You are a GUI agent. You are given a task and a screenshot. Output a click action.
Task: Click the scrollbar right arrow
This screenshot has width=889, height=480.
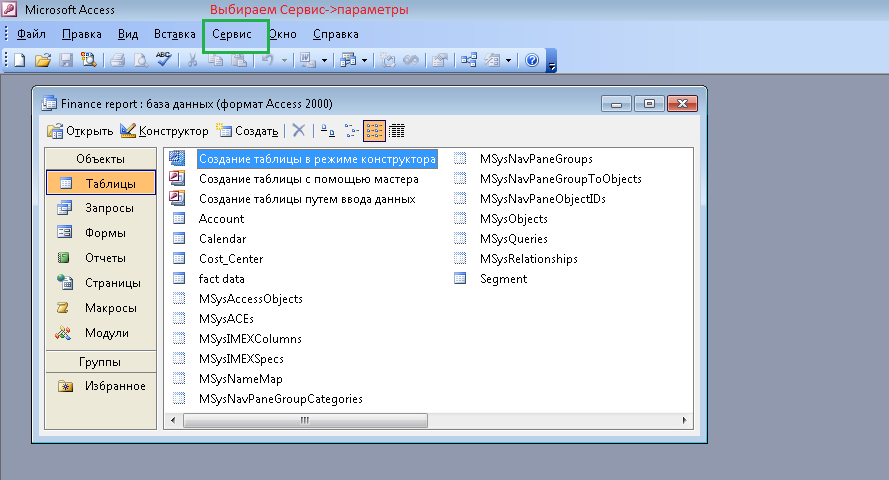pos(684,420)
